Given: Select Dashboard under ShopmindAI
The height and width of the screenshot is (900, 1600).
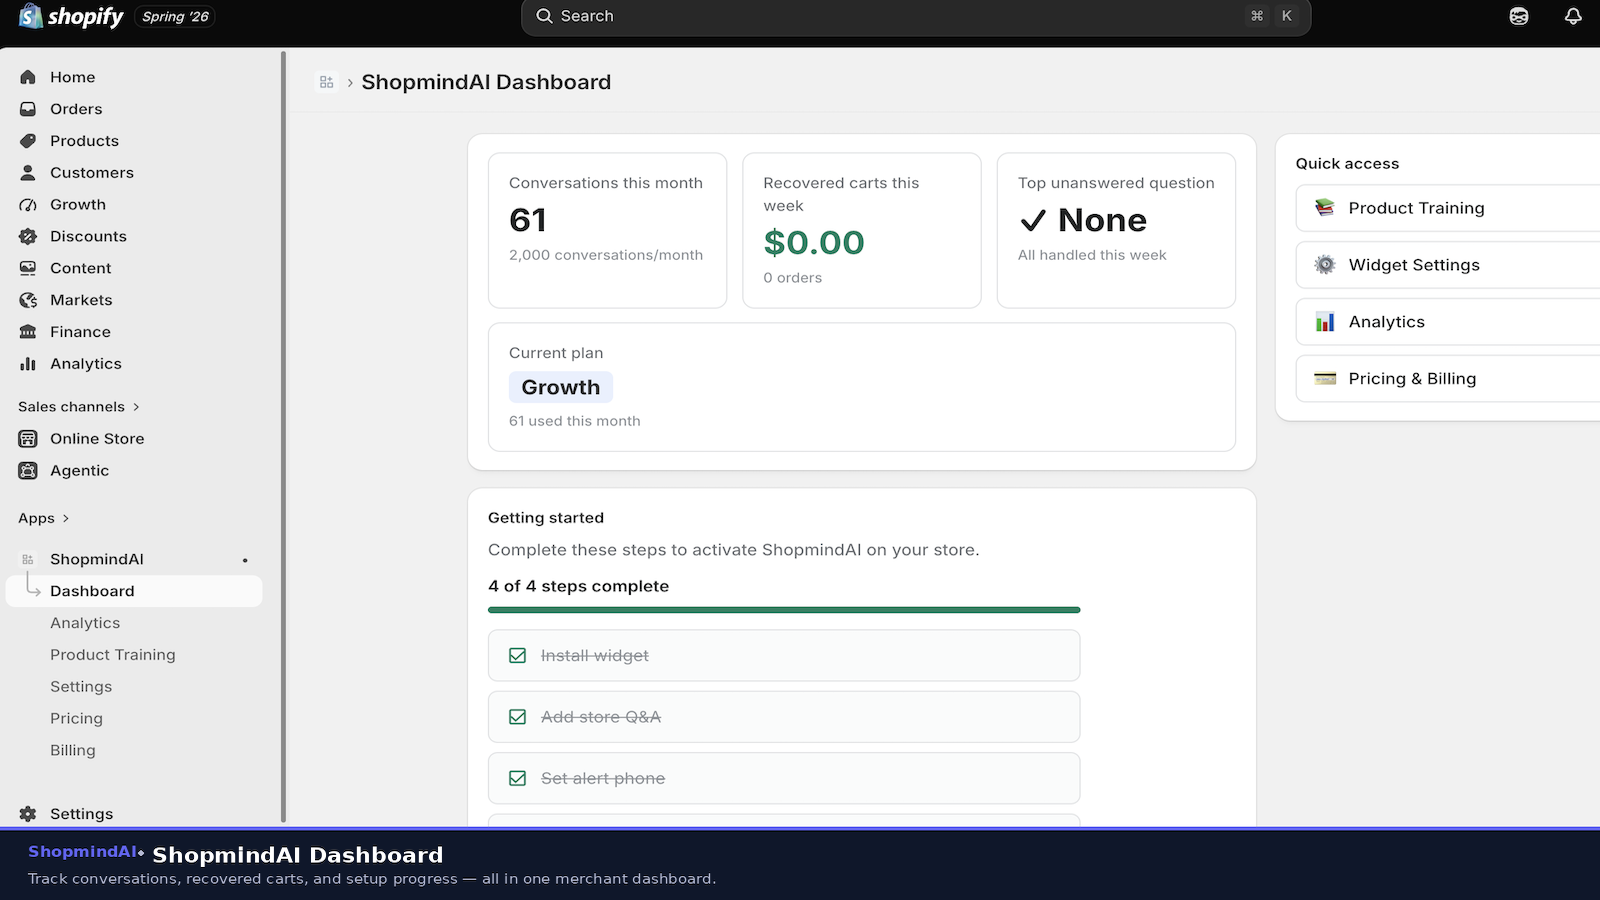Looking at the screenshot, I should (134, 591).
